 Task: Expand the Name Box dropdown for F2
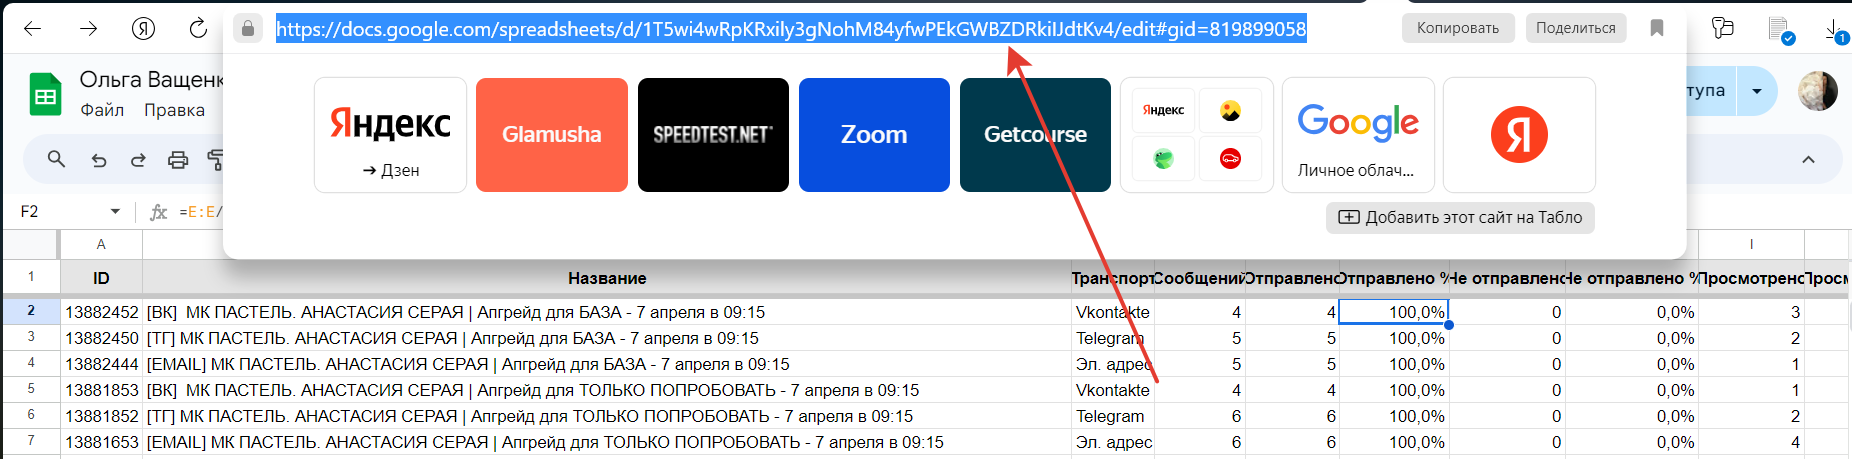(x=115, y=211)
